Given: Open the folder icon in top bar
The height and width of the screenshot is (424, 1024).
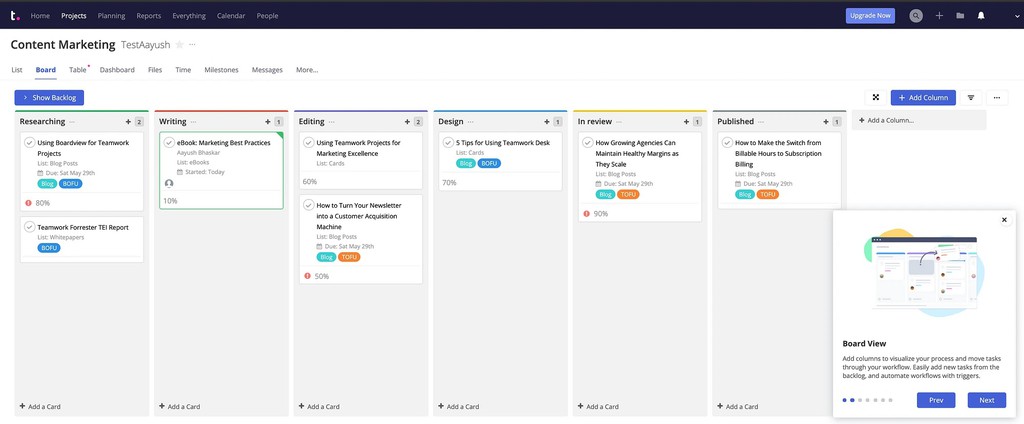Looking at the screenshot, I should [x=960, y=16].
